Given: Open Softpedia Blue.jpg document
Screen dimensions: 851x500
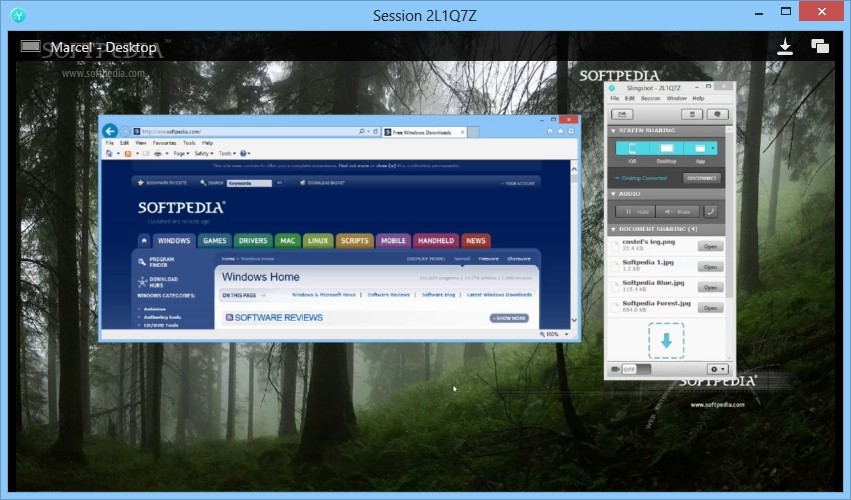Looking at the screenshot, I should 710,288.
